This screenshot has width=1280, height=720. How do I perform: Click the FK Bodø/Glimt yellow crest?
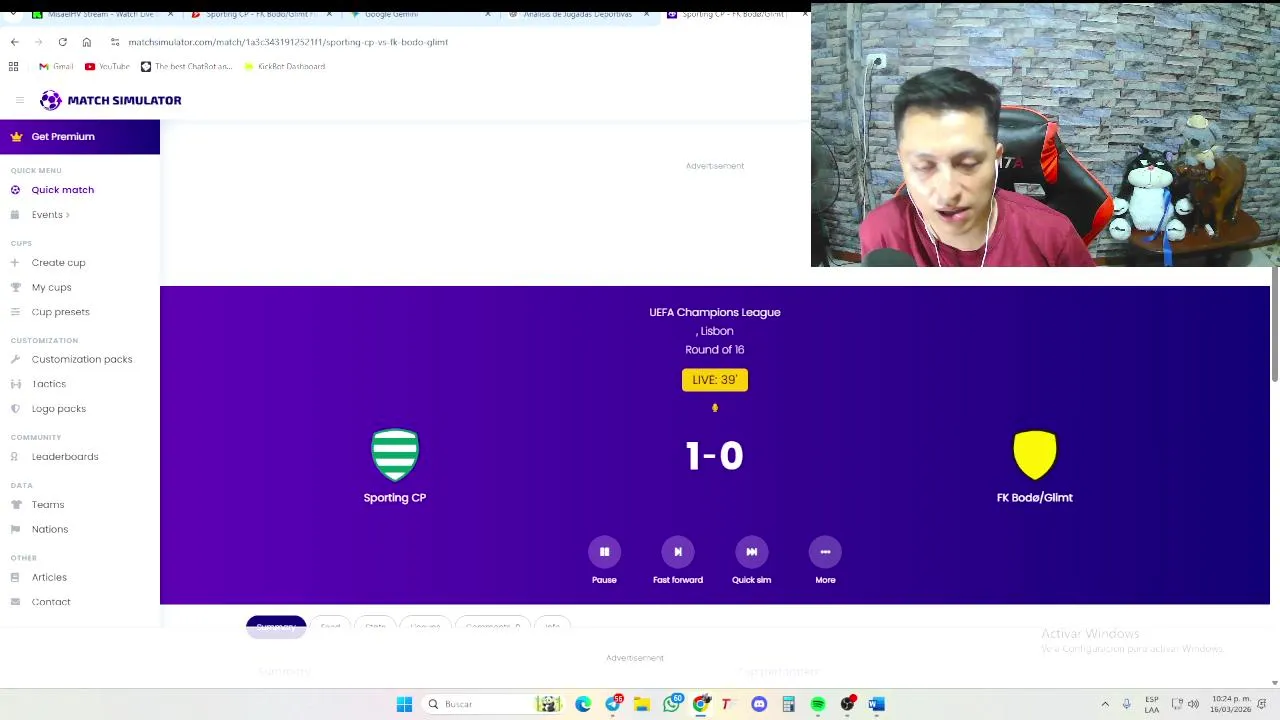(x=1035, y=455)
